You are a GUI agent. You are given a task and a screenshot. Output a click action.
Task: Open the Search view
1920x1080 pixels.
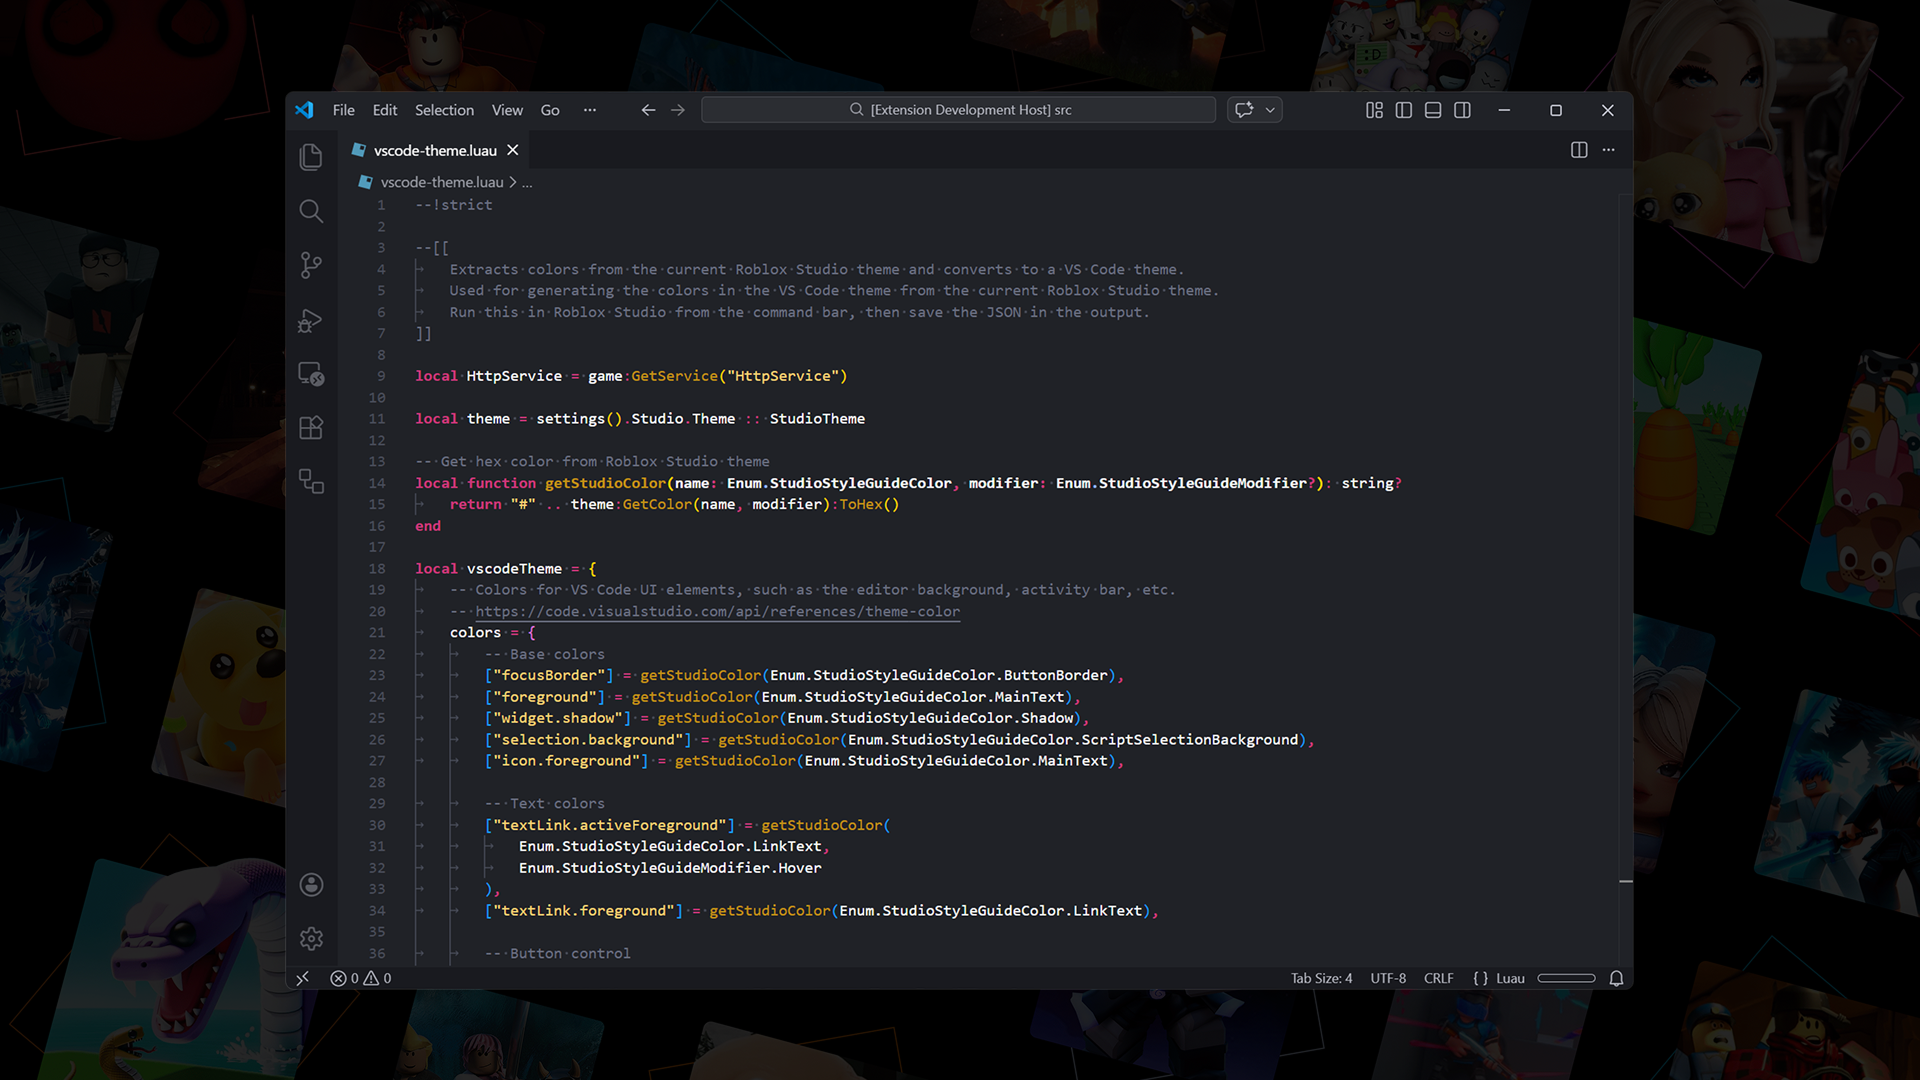pos(310,211)
